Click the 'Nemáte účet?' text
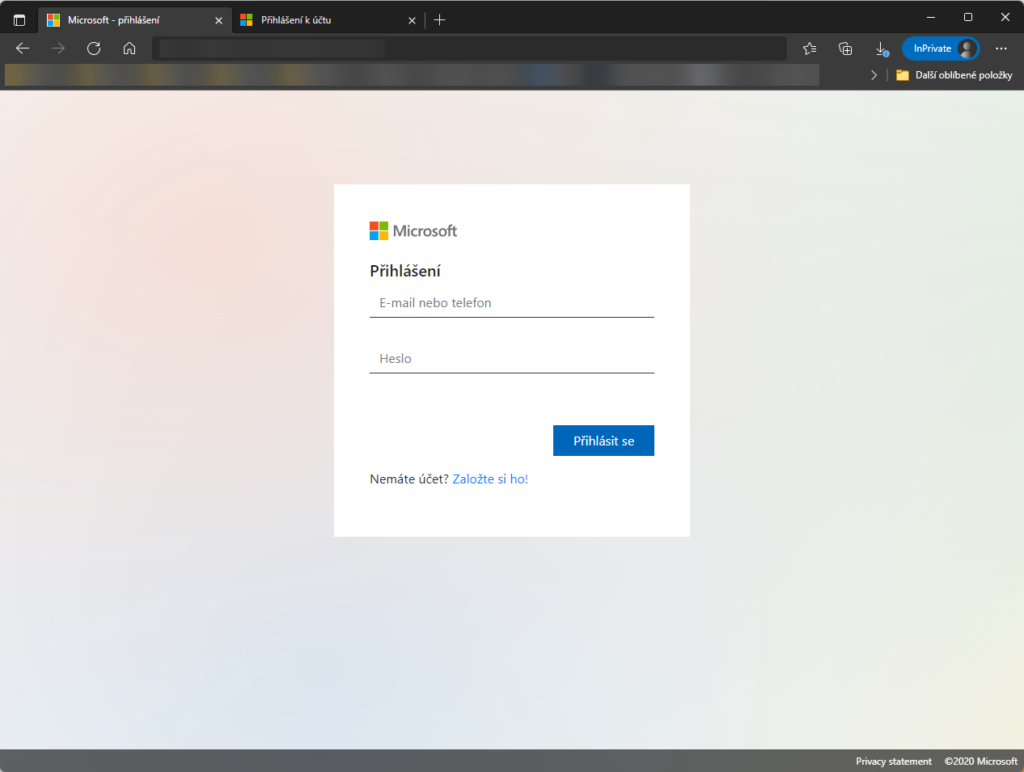 [x=409, y=479]
